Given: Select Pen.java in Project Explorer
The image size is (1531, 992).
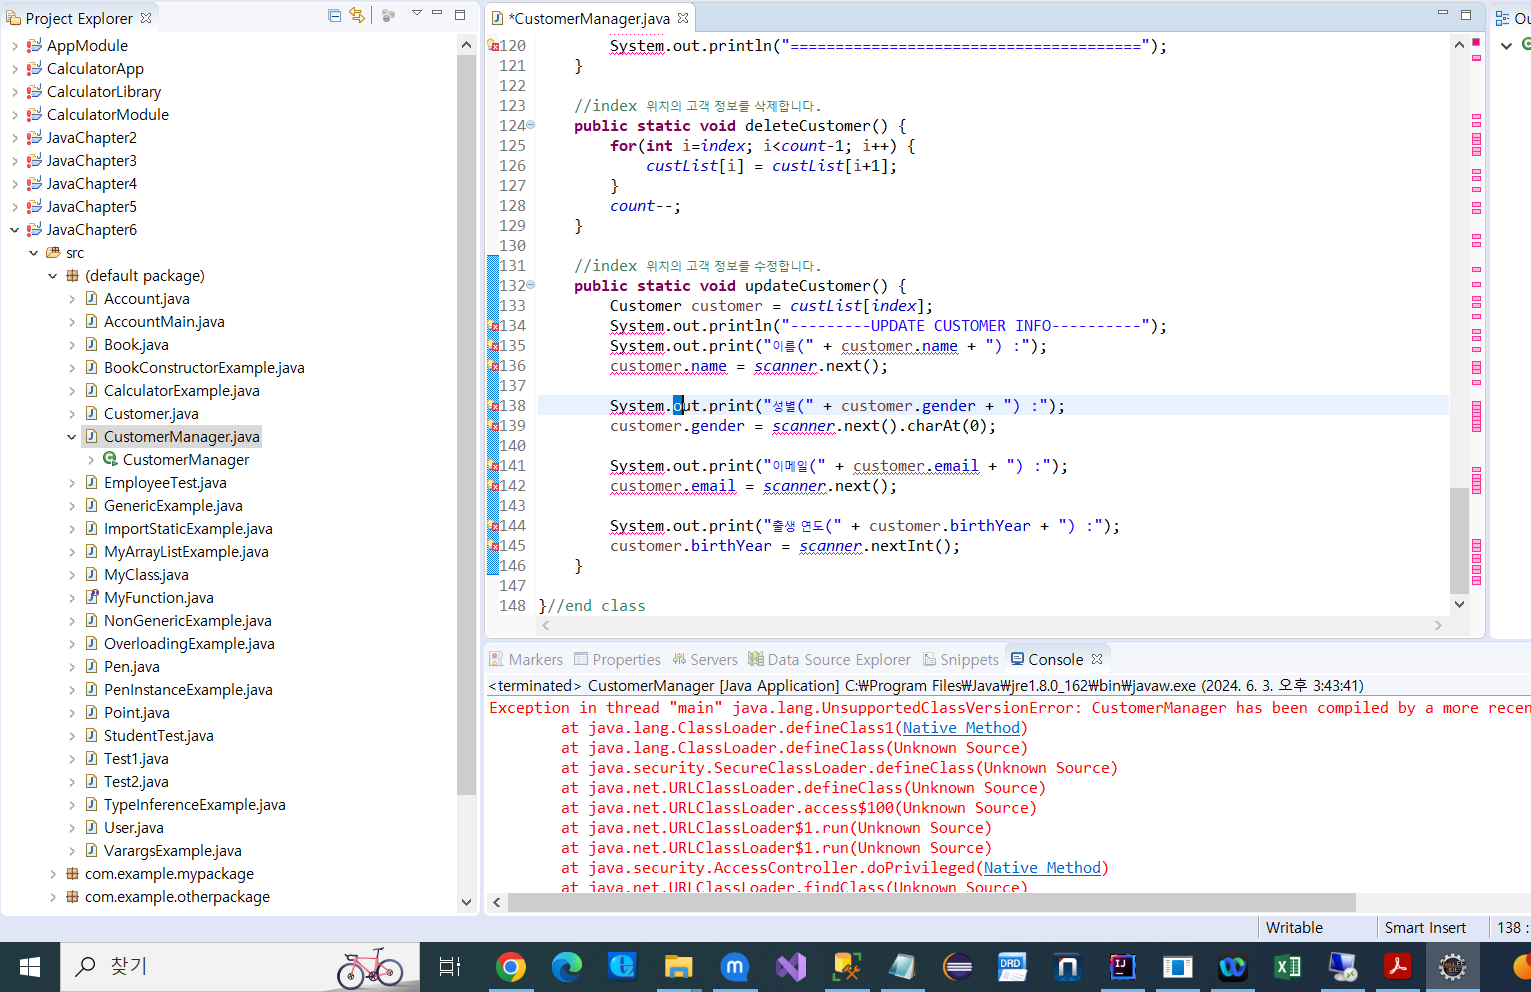Looking at the screenshot, I should tap(131, 667).
